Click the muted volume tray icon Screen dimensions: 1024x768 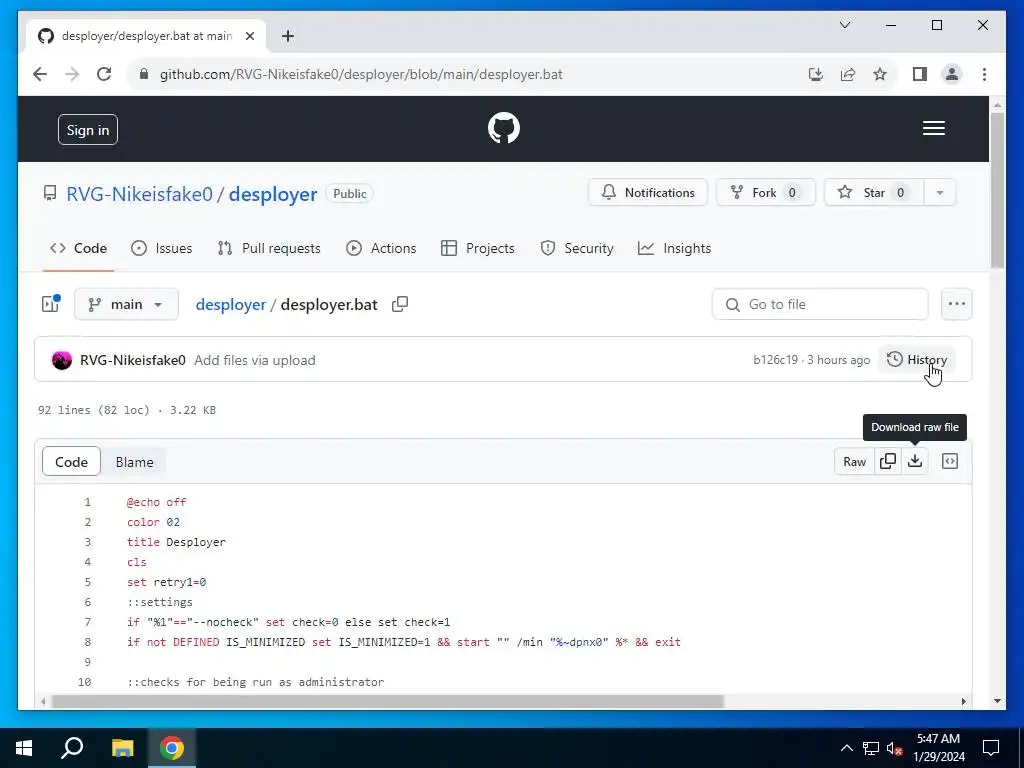point(895,748)
